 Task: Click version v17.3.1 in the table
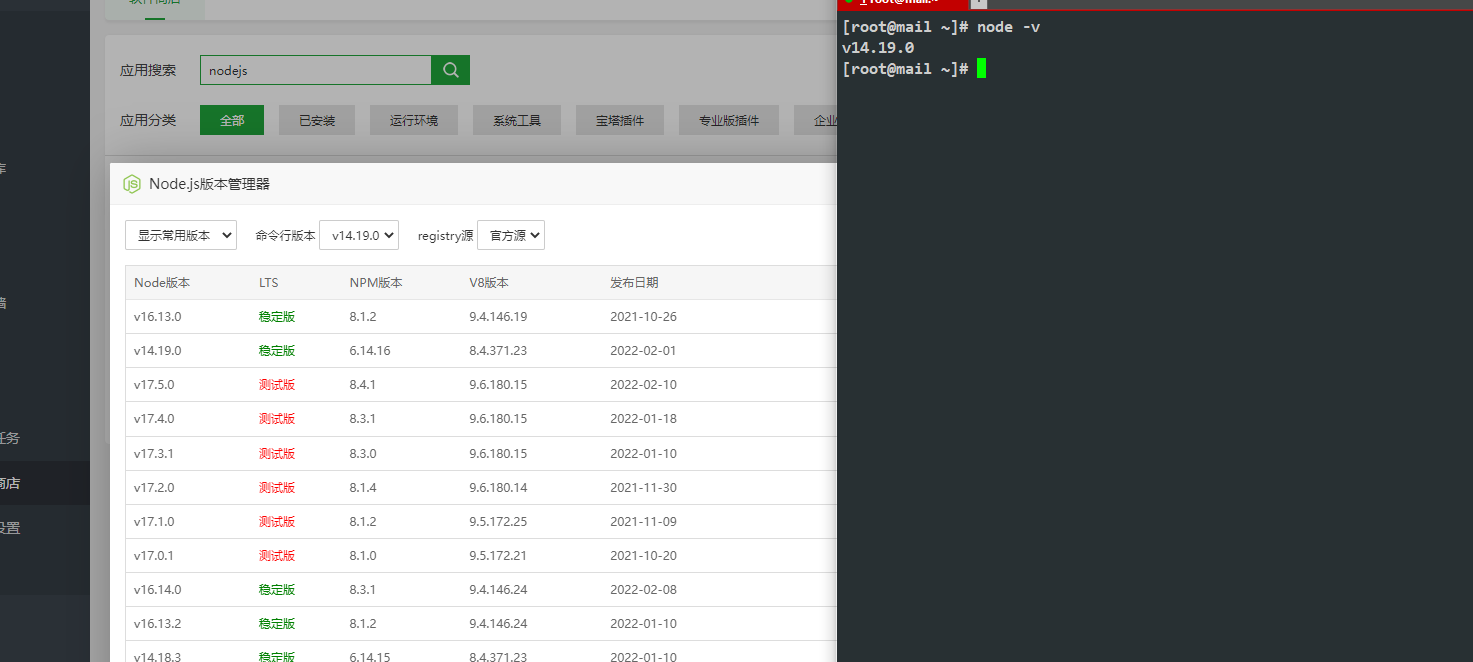pos(154,453)
